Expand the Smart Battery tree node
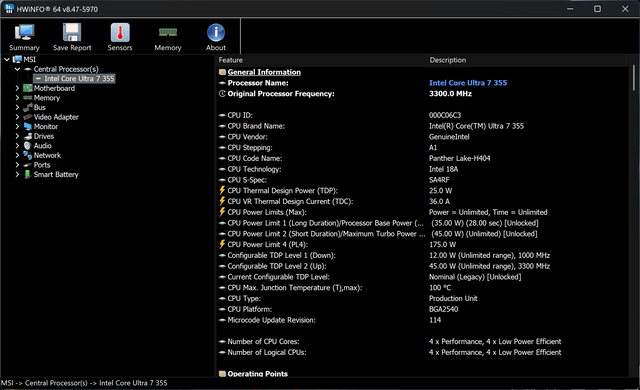The width and height of the screenshot is (640, 390). point(17,174)
